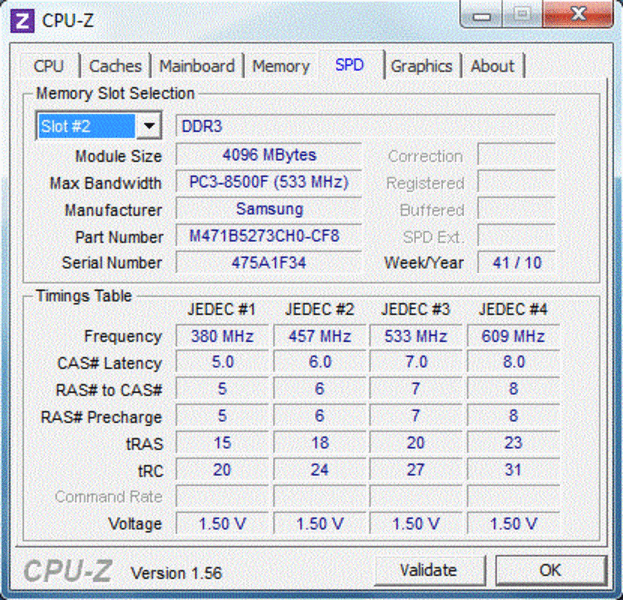Click the CPU-Z title bar text
Image resolution: width=623 pixels, height=600 pixels.
[x=68, y=21]
